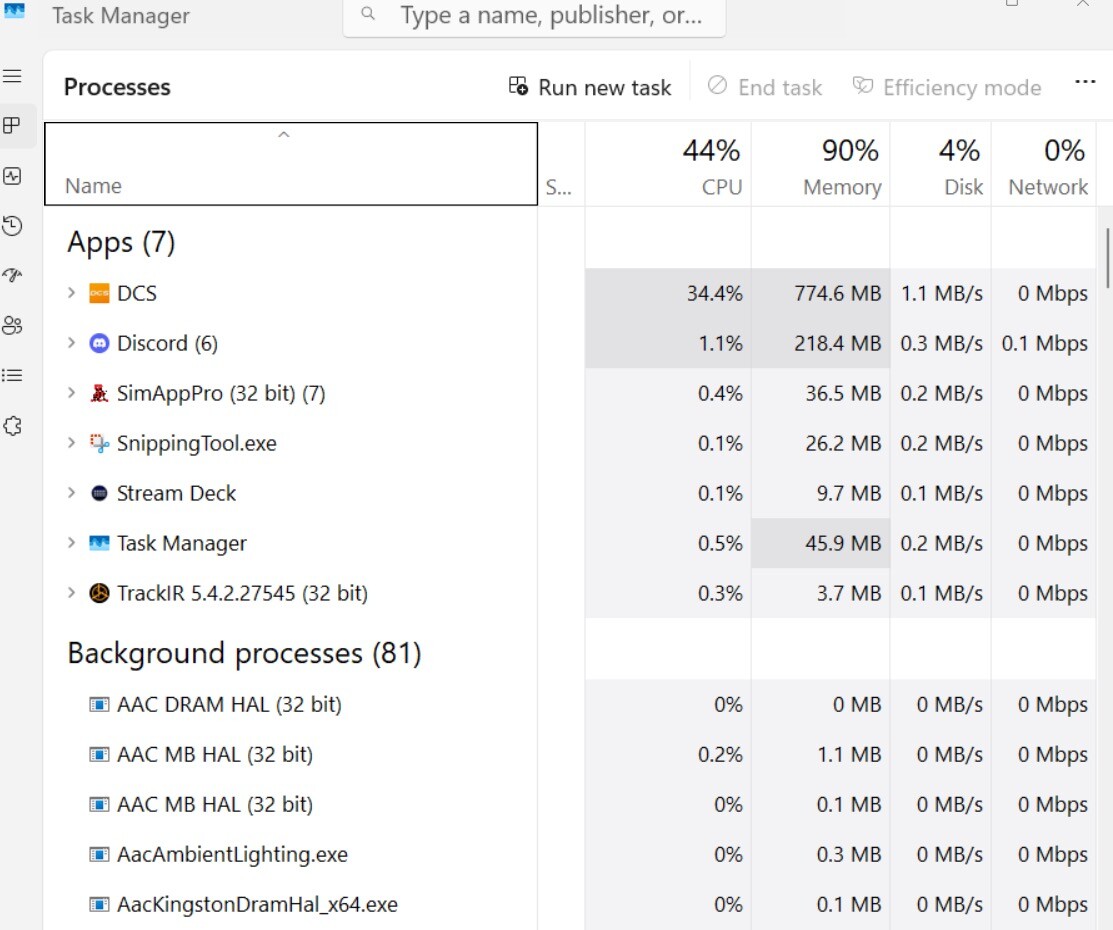
Task: Click the Discord app icon
Action: click(99, 344)
